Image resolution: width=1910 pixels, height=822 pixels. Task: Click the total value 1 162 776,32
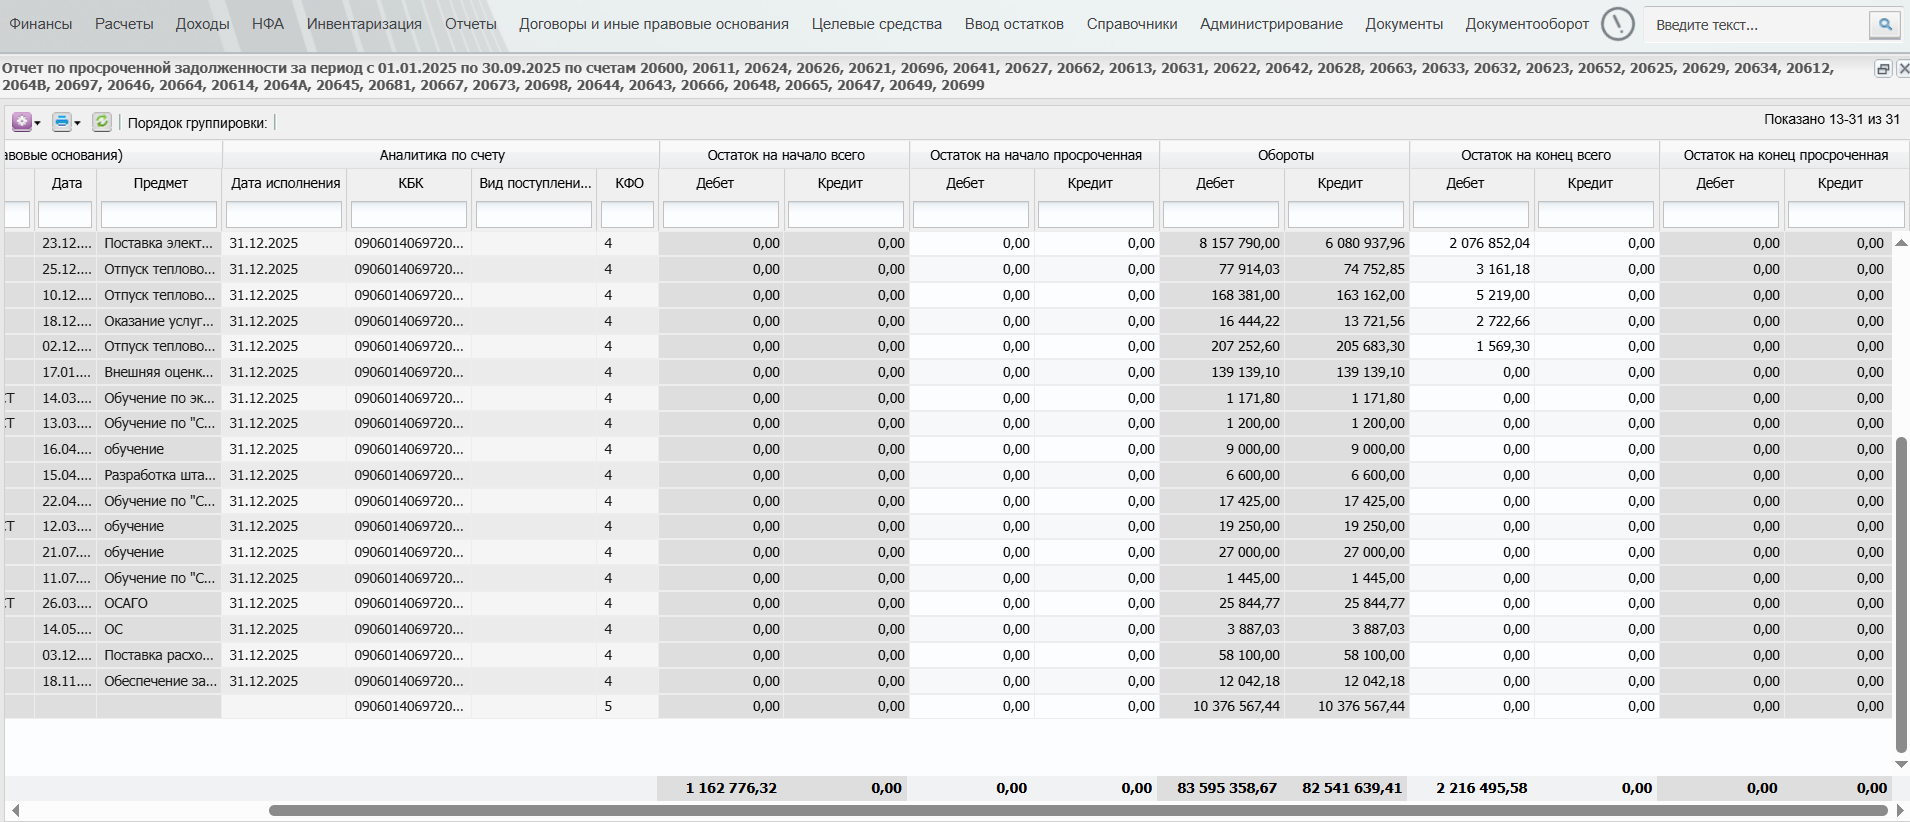pos(731,788)
